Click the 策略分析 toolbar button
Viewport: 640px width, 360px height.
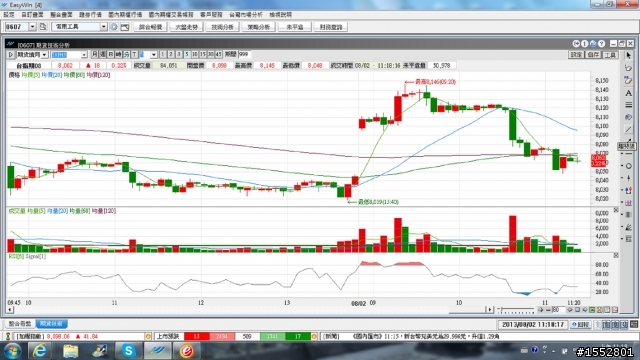[258, 27]
